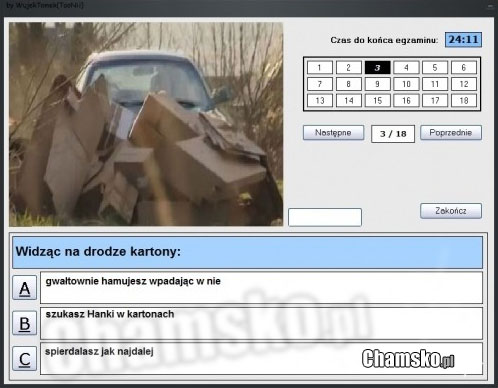498x388 pixels.
Task: Jump to question 15 in grid
Action: [377, 100]
